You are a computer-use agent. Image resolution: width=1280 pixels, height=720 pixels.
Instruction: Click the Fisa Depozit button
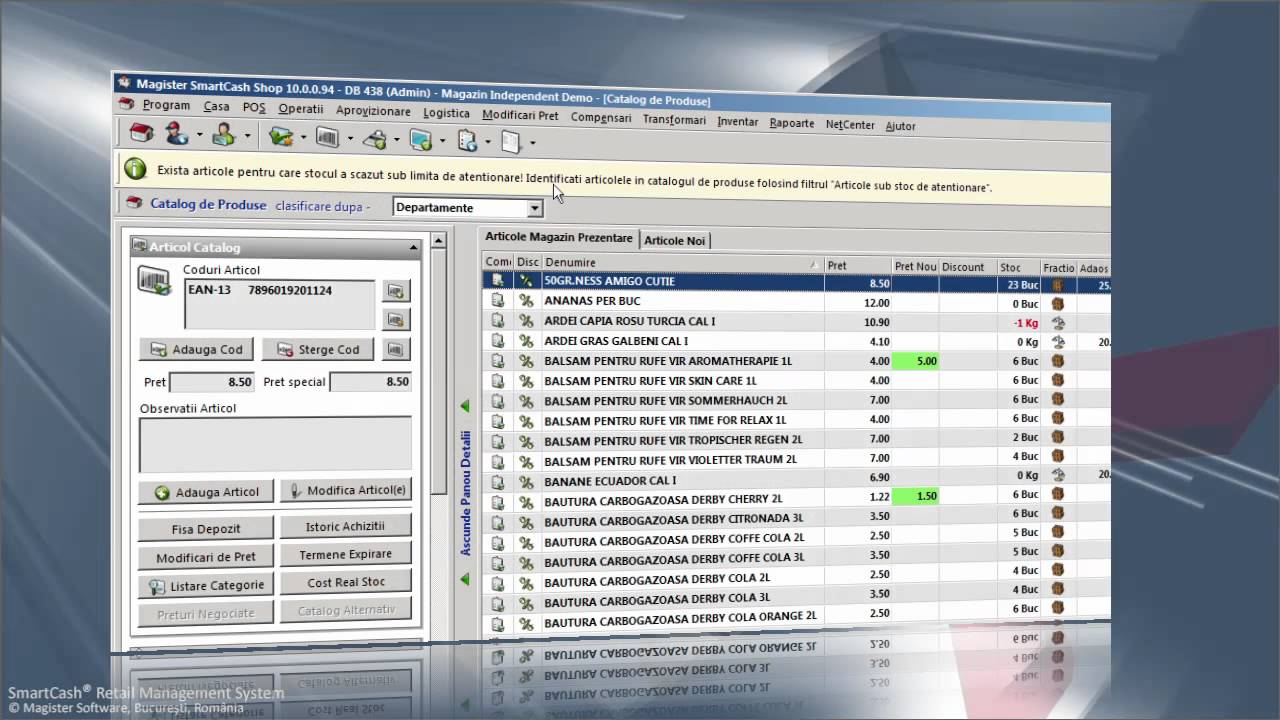point(207,529)
